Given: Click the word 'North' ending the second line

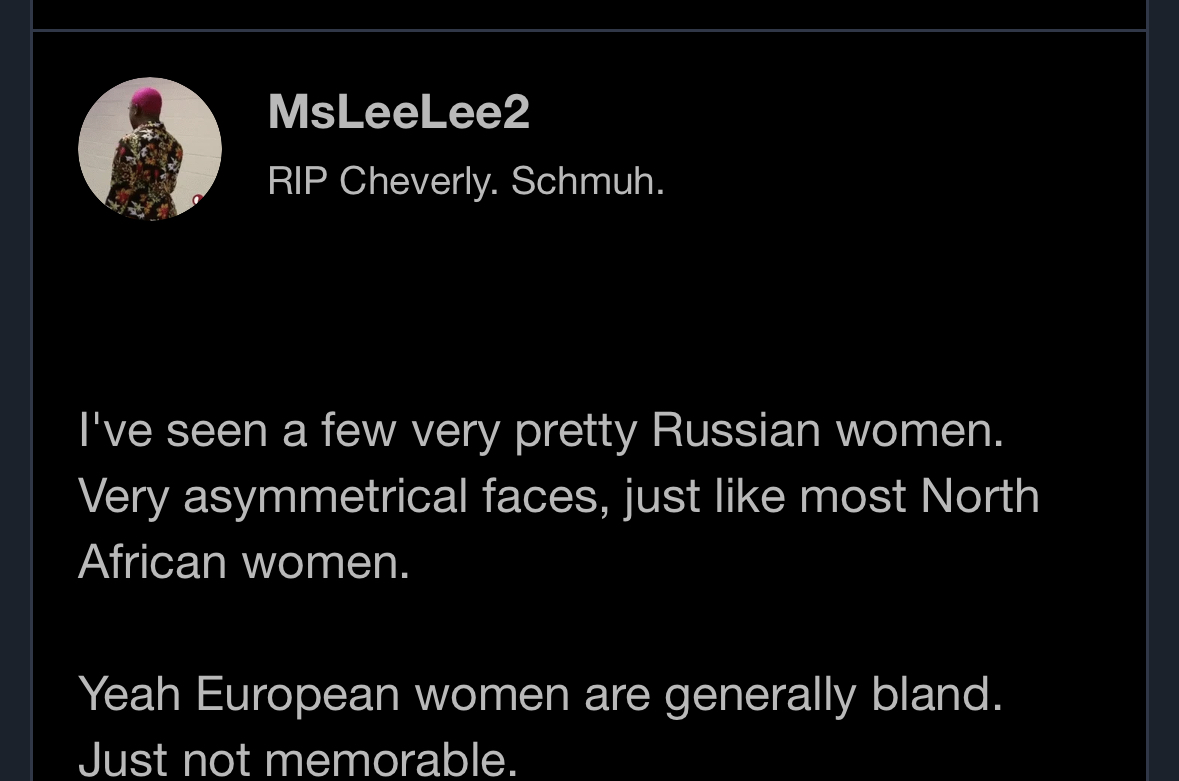Looking at the screenshot, I should 980,496.
